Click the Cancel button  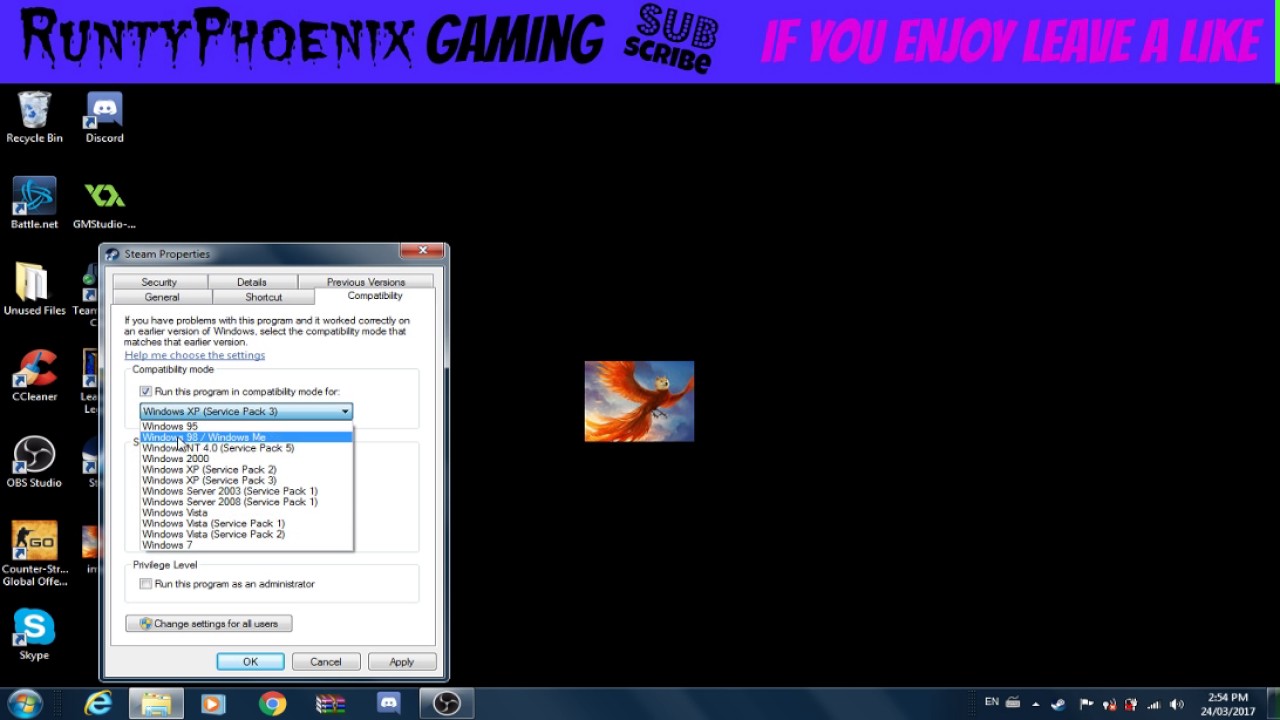[326, 661]
